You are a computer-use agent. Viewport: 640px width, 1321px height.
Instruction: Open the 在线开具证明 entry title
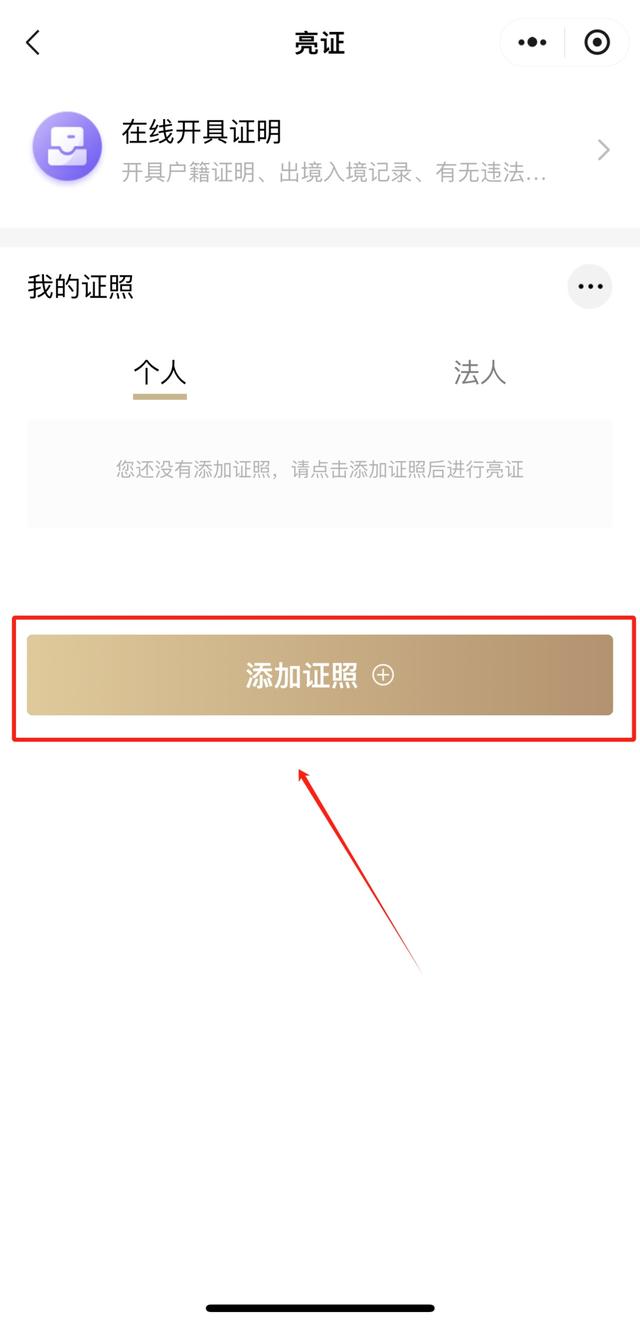coord(201,131)
